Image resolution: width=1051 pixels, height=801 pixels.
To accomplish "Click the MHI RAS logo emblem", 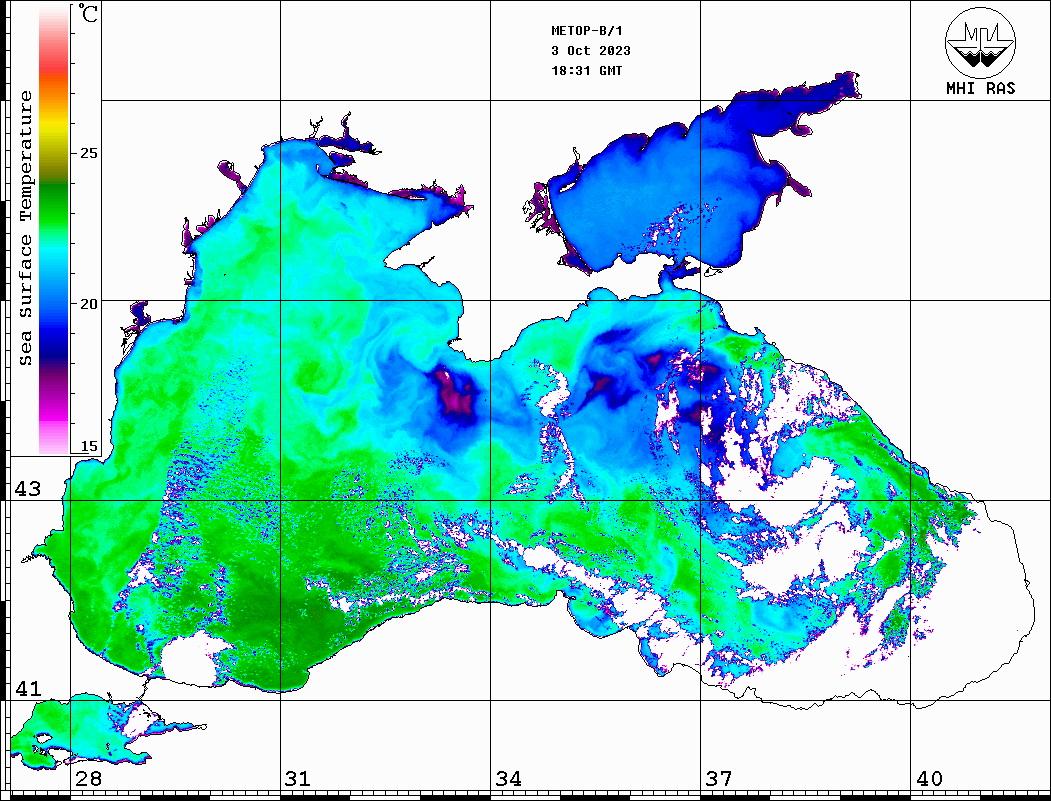I will [x=980, y=42].
